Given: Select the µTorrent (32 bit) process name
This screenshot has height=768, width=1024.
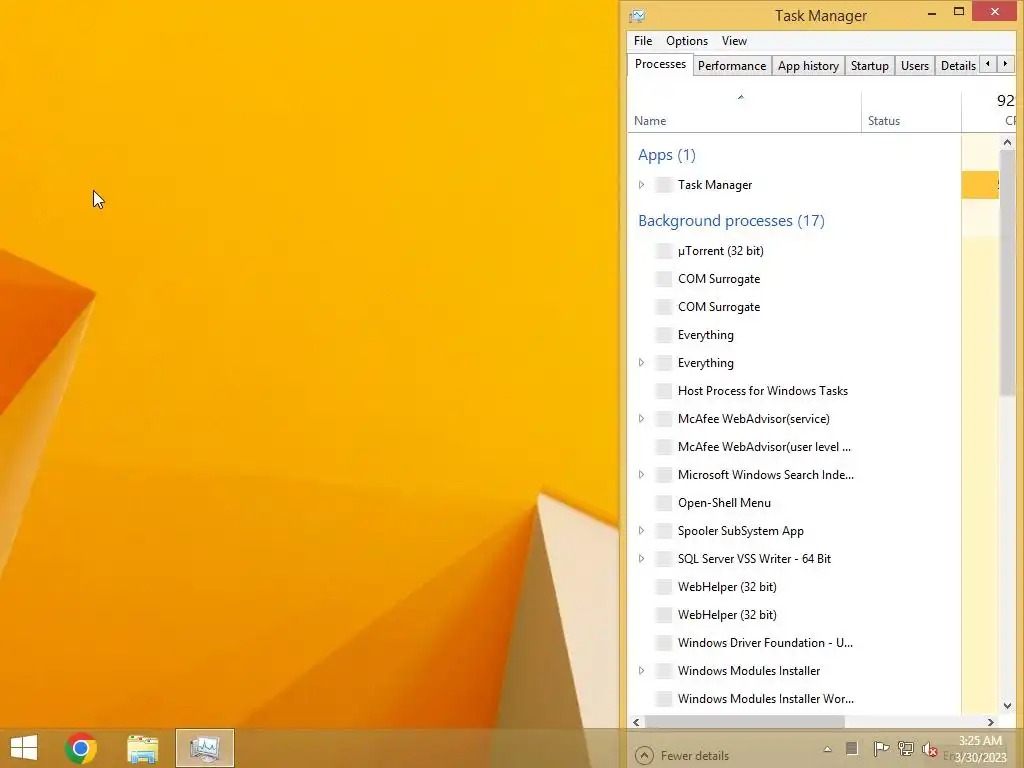Looking at the screenshot, I should [x=720, y=251].
